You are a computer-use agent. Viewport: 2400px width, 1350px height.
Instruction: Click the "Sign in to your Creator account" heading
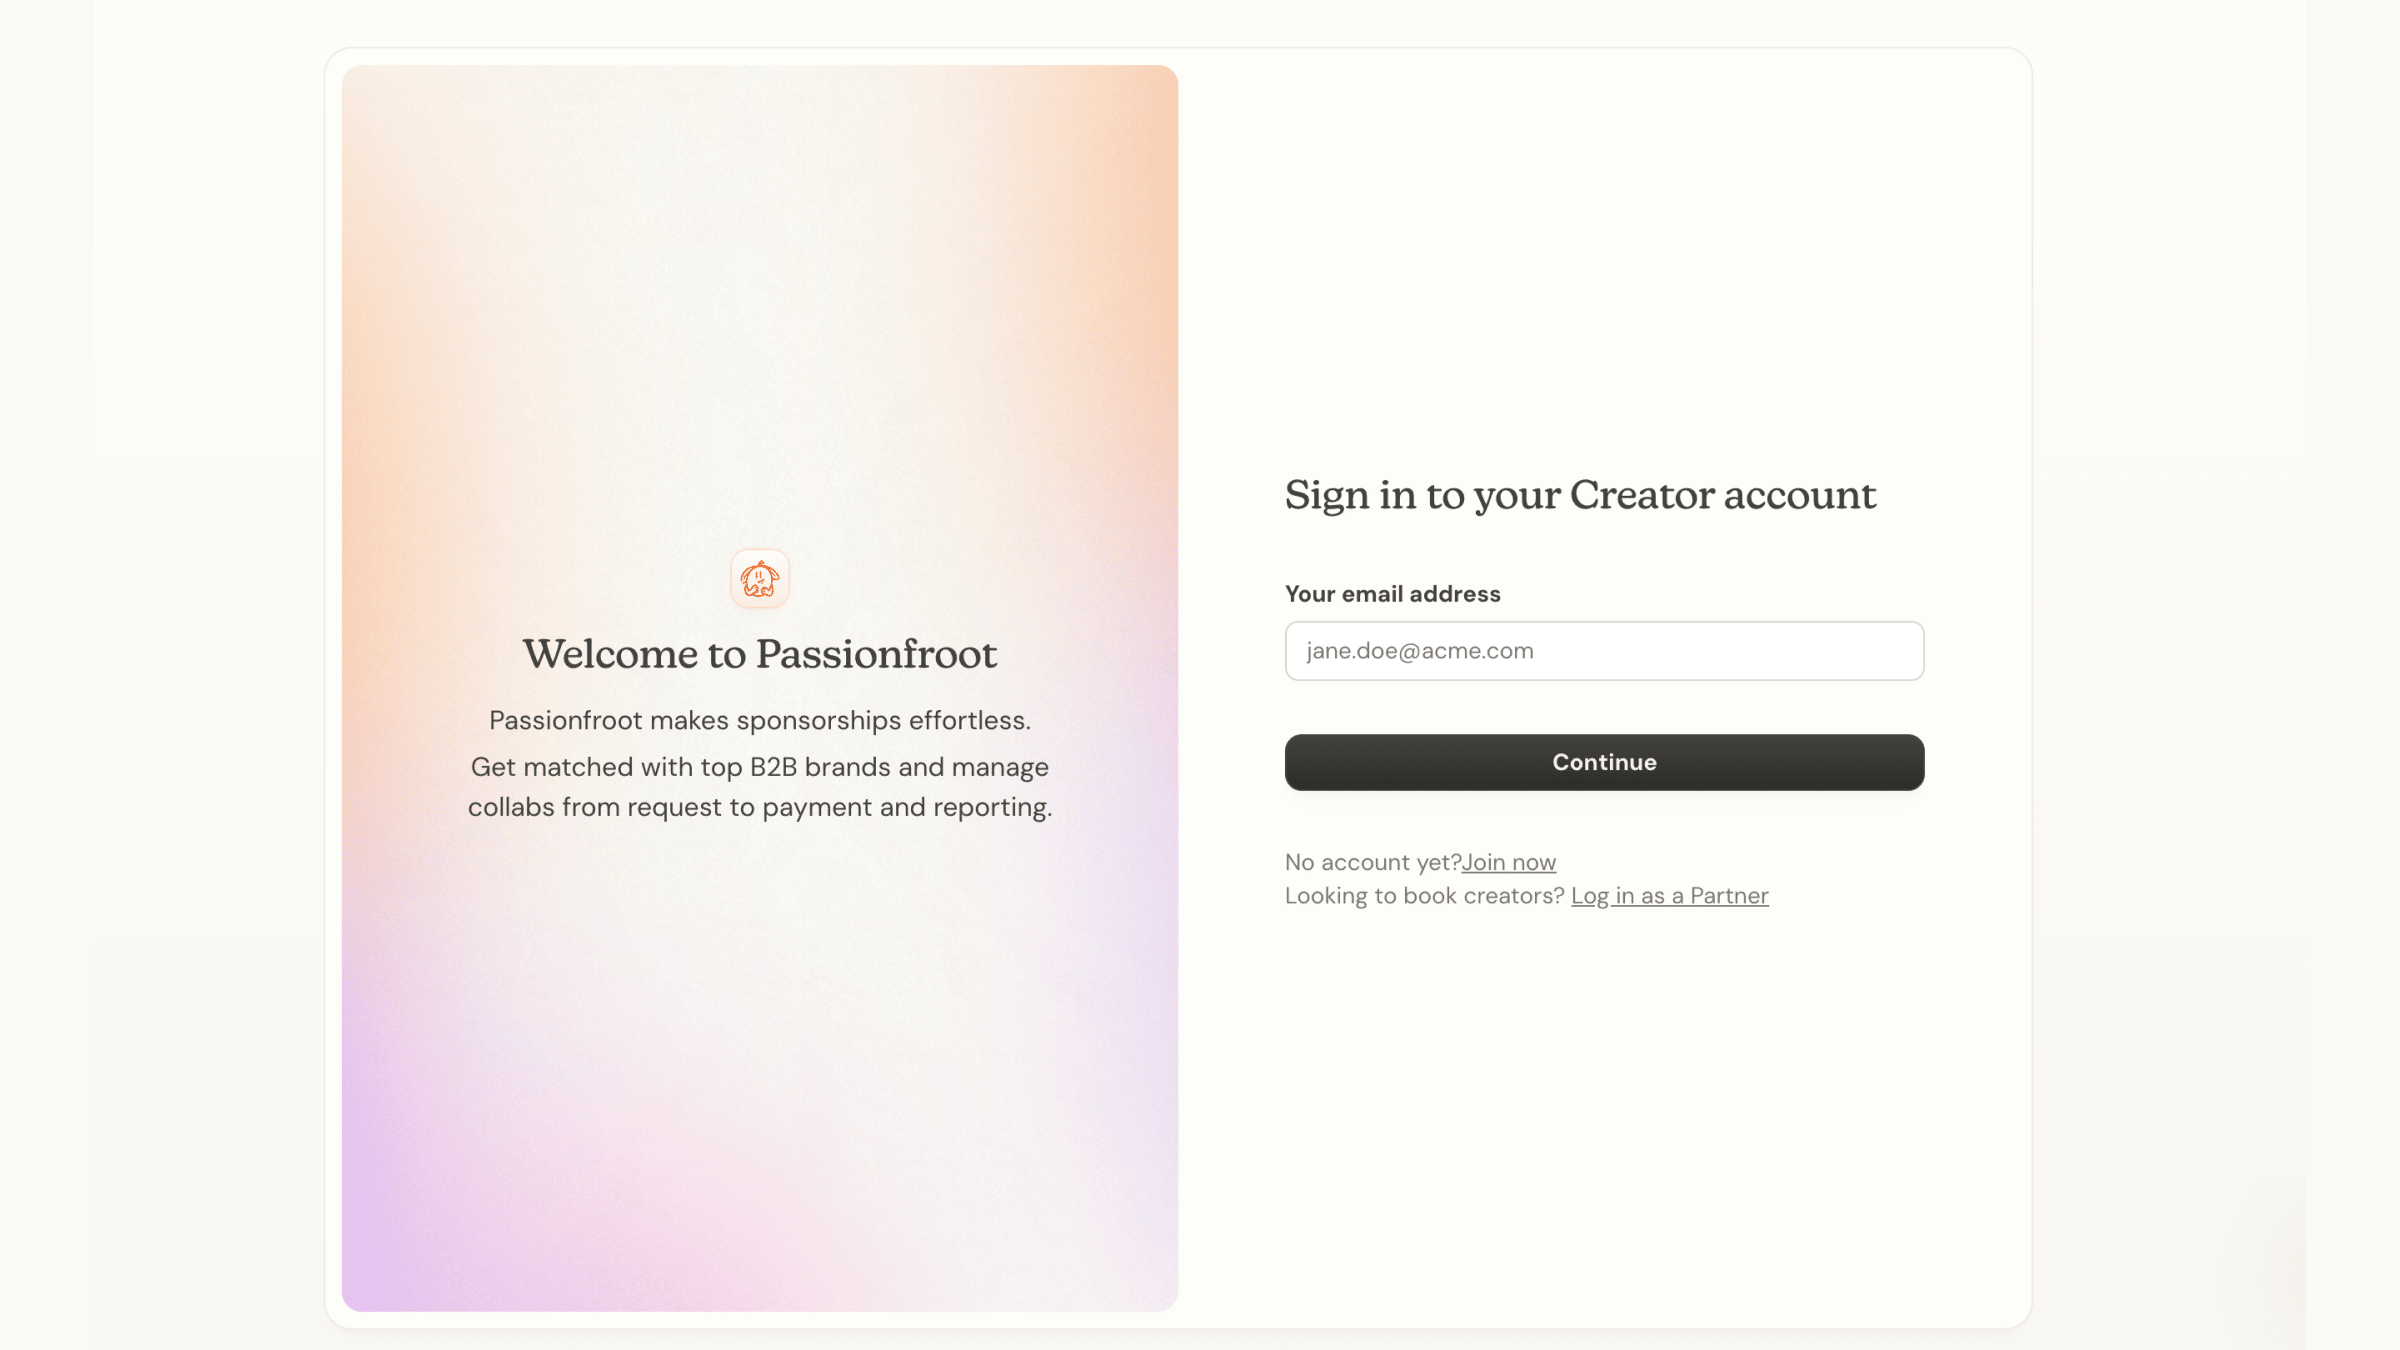[1579, 495]
